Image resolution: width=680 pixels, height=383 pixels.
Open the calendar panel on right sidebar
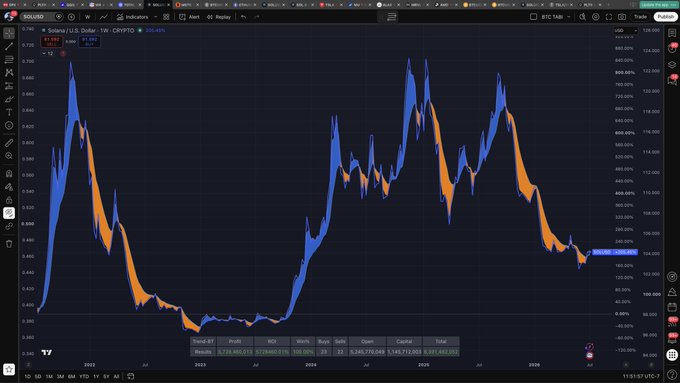coord(672,307)
